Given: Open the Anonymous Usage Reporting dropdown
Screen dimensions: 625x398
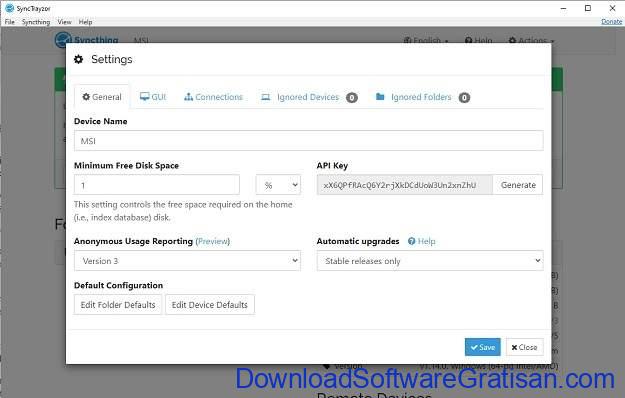Looking at the screenshot, I should tap(187, 261).
